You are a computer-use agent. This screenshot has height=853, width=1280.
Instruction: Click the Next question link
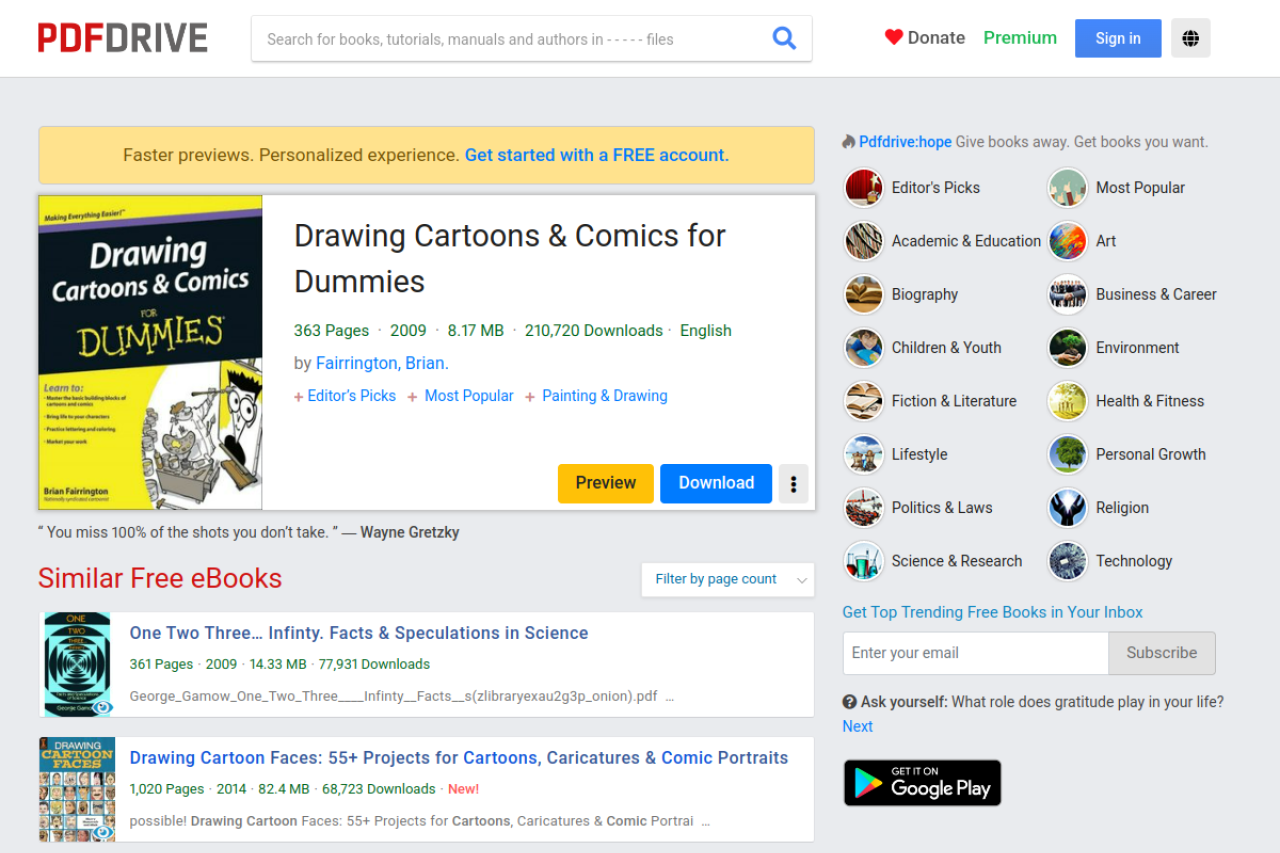[858, 726]
